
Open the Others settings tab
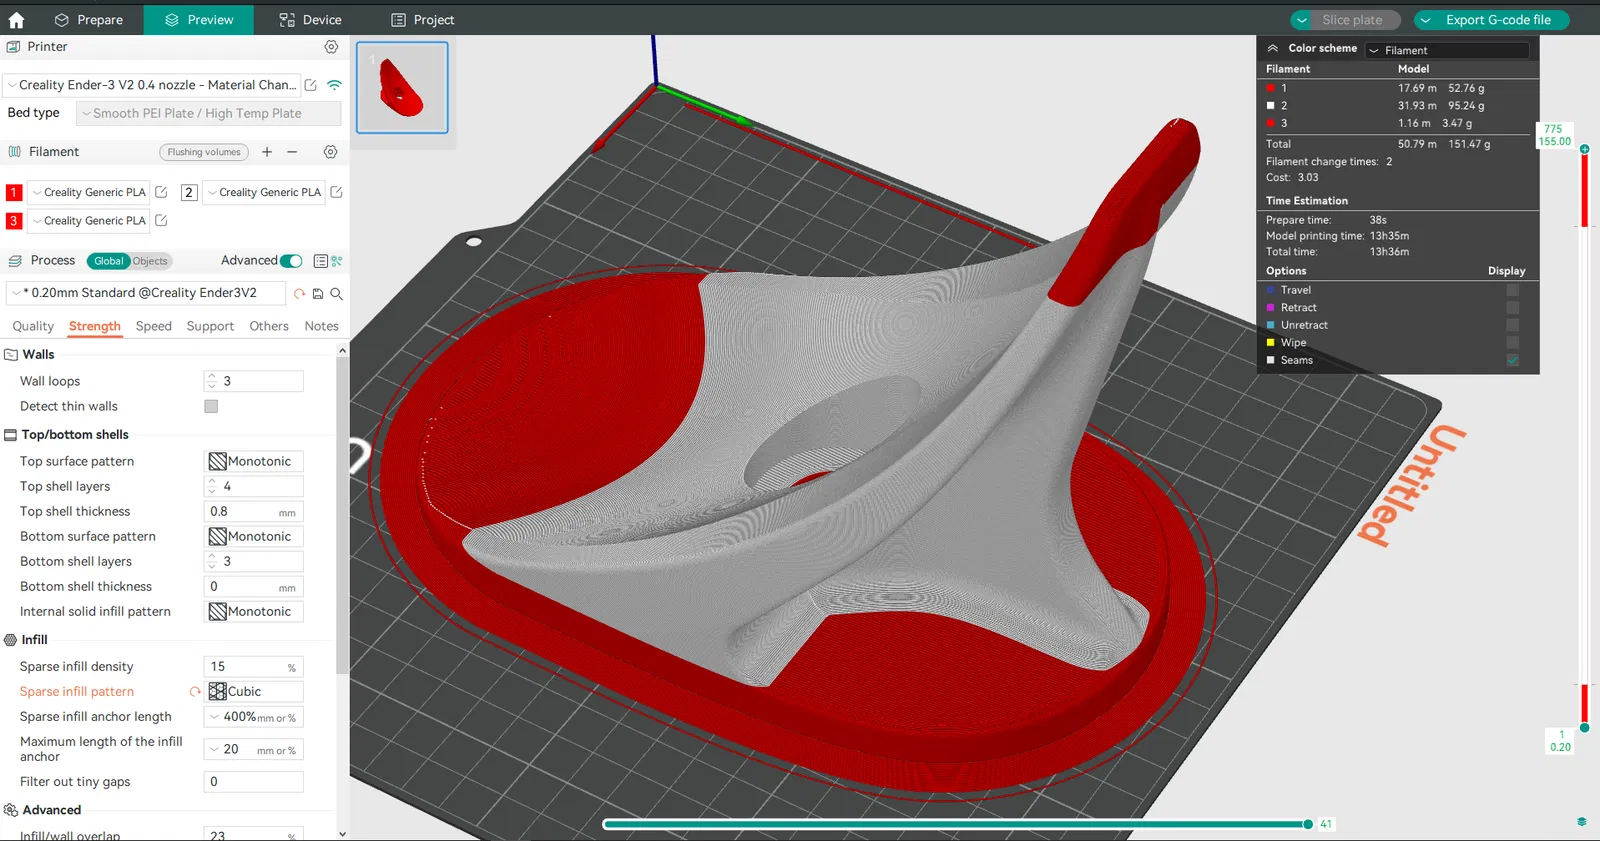click(269, 326)
